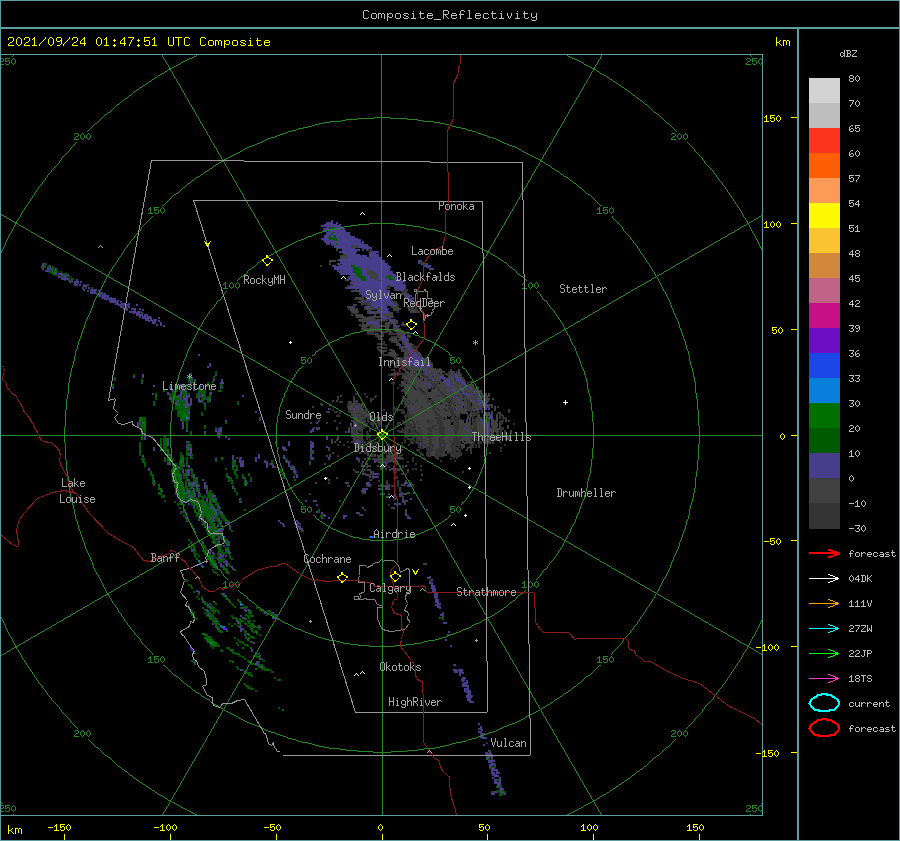Click the yellow radar-center diamond at Olds
The width and height of the screenshot is (900, 841).
pyautogui.click(x=382, y=435)
